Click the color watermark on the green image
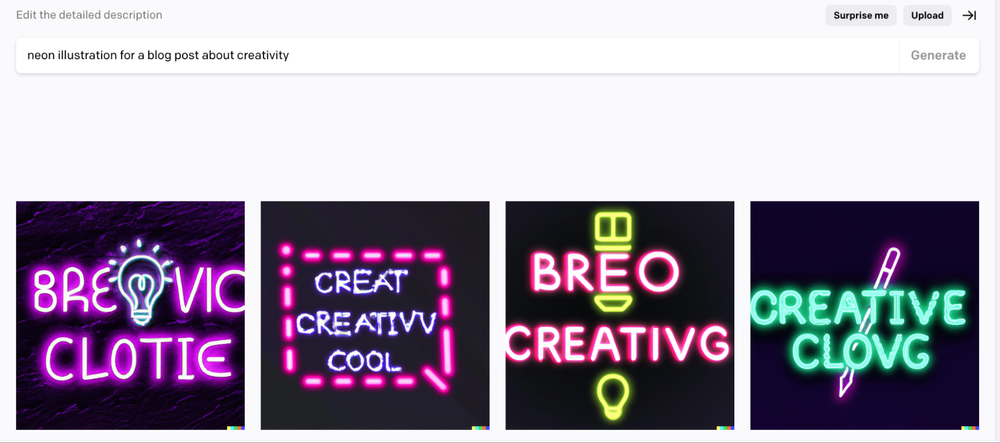1000x443 pixels. (x=970, y=428)
